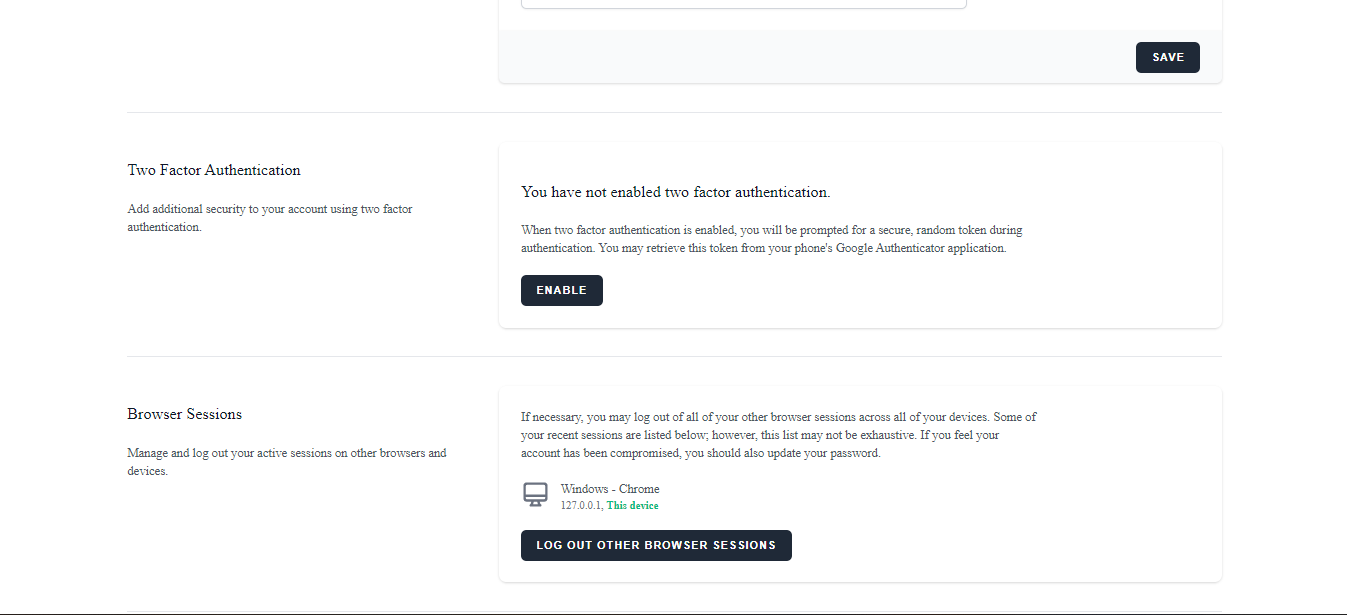Viewport: 1347px width, 615px height.
Task: Click empty space right of Enable button
Action: click(850, 290)
